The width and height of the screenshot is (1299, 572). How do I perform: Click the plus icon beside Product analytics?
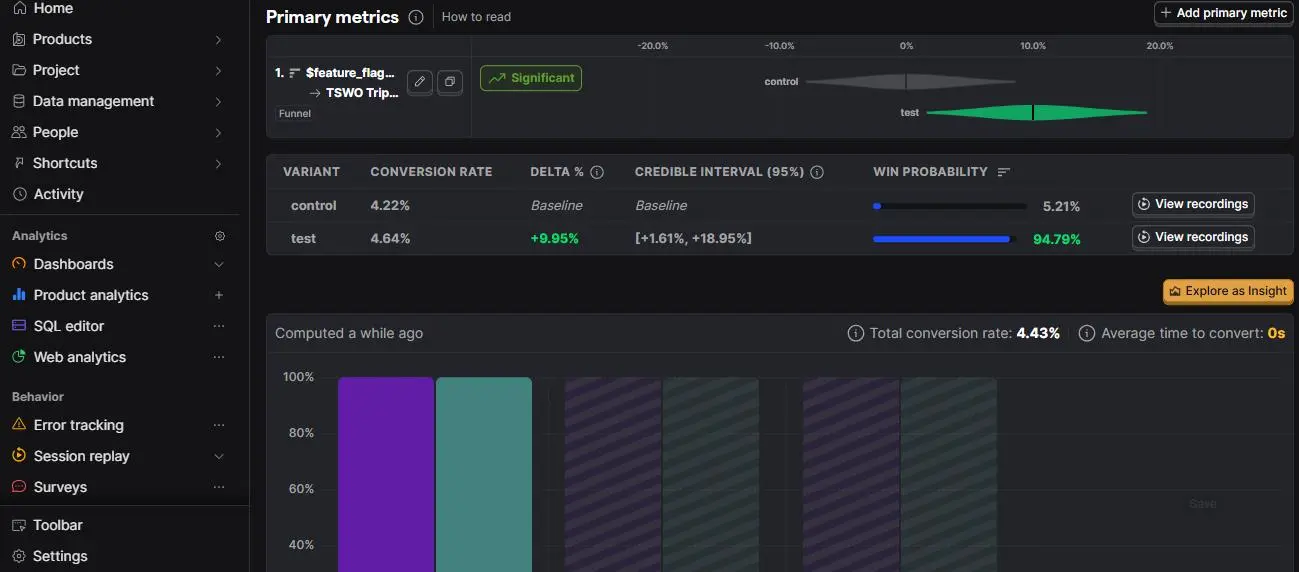click(219, 295)
